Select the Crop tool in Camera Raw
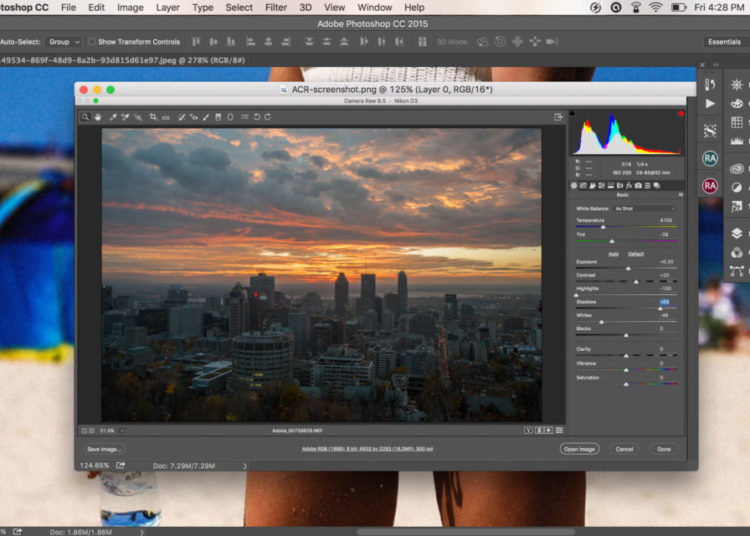The image size is (750, 536). [x=153, y=117]
